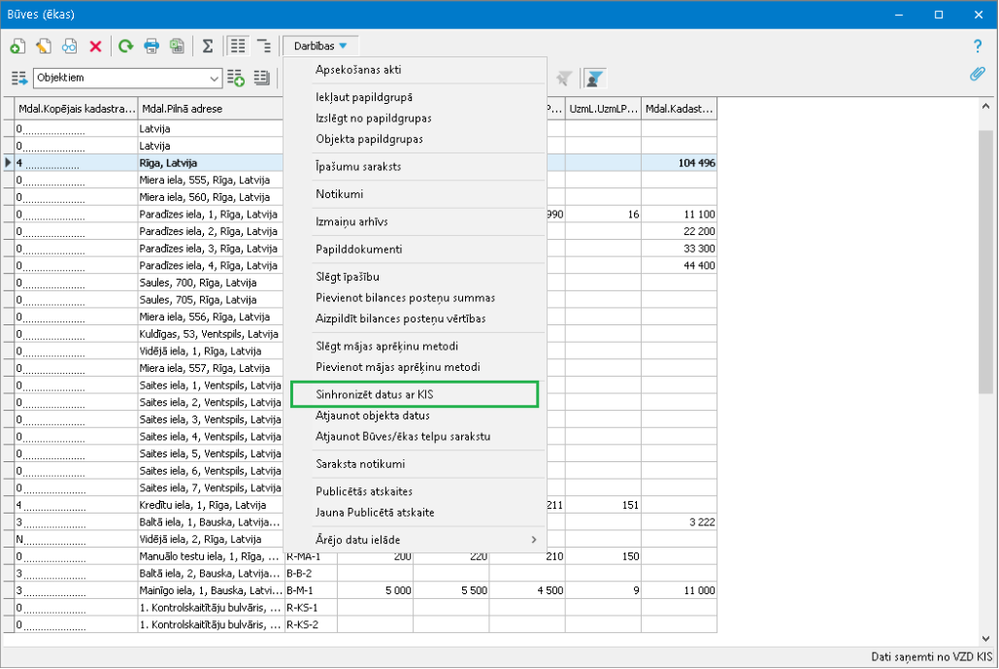Toggle the user filter funnel icon

click(x=594, y=78)
